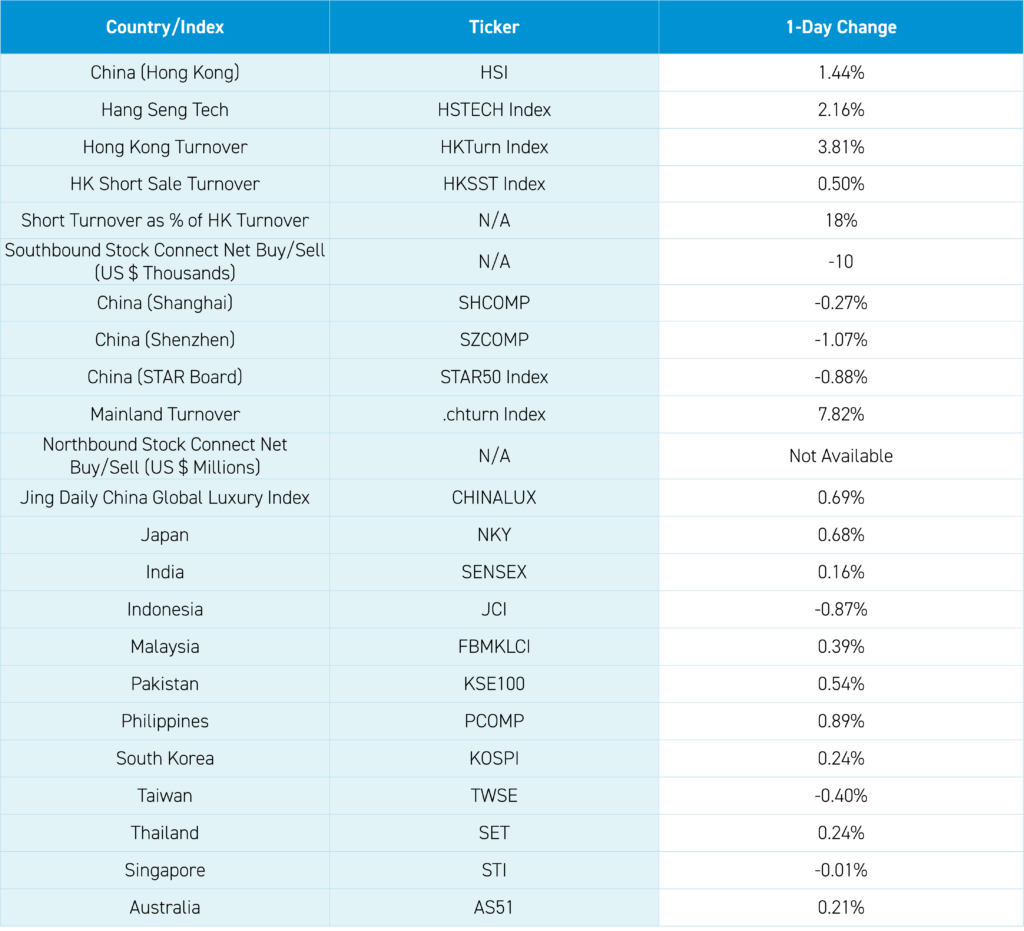Click the HSTECH Index ticker cell
The image size is (1024, 931).
(x=494, y=110)
